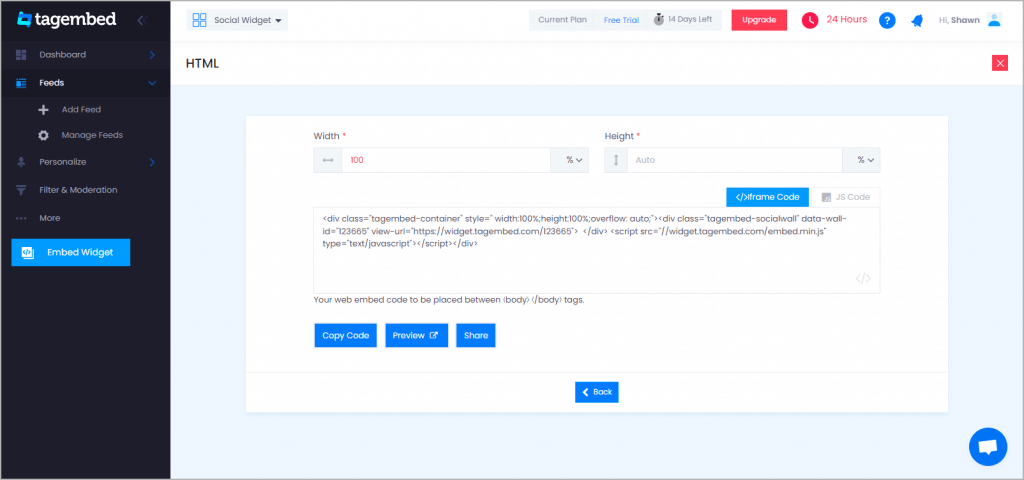Open the height unit dropdown

(x=862, y=160)
